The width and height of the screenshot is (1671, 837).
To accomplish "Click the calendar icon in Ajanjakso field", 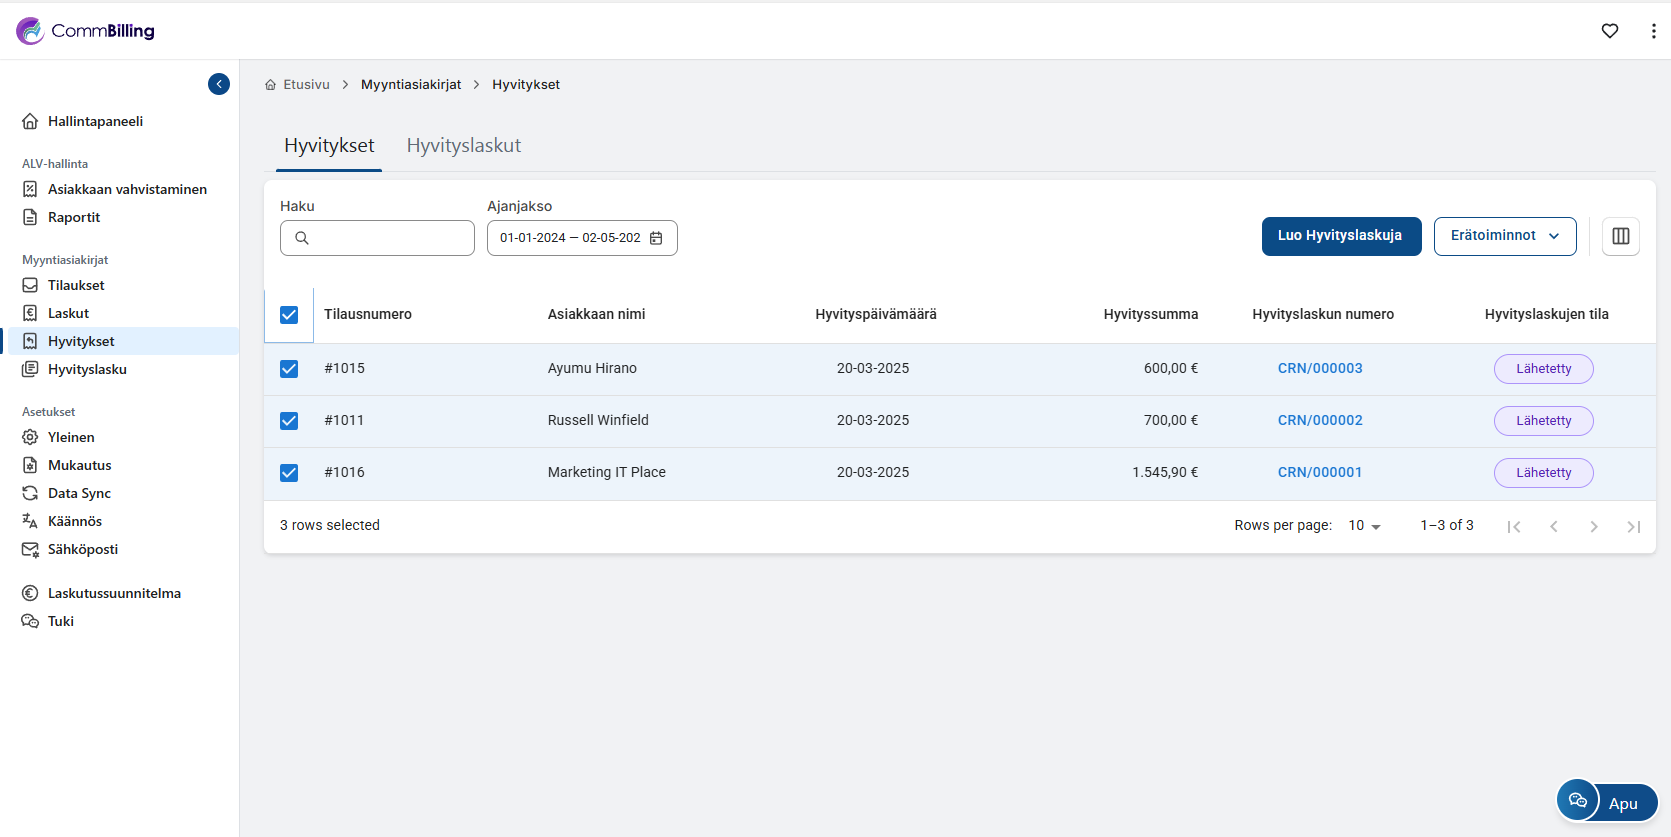I will (x=656, y=238).
